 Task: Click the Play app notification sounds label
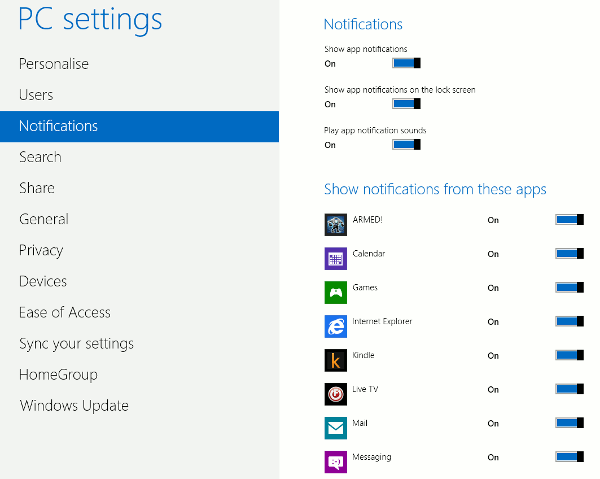click(x=375, y=130)
